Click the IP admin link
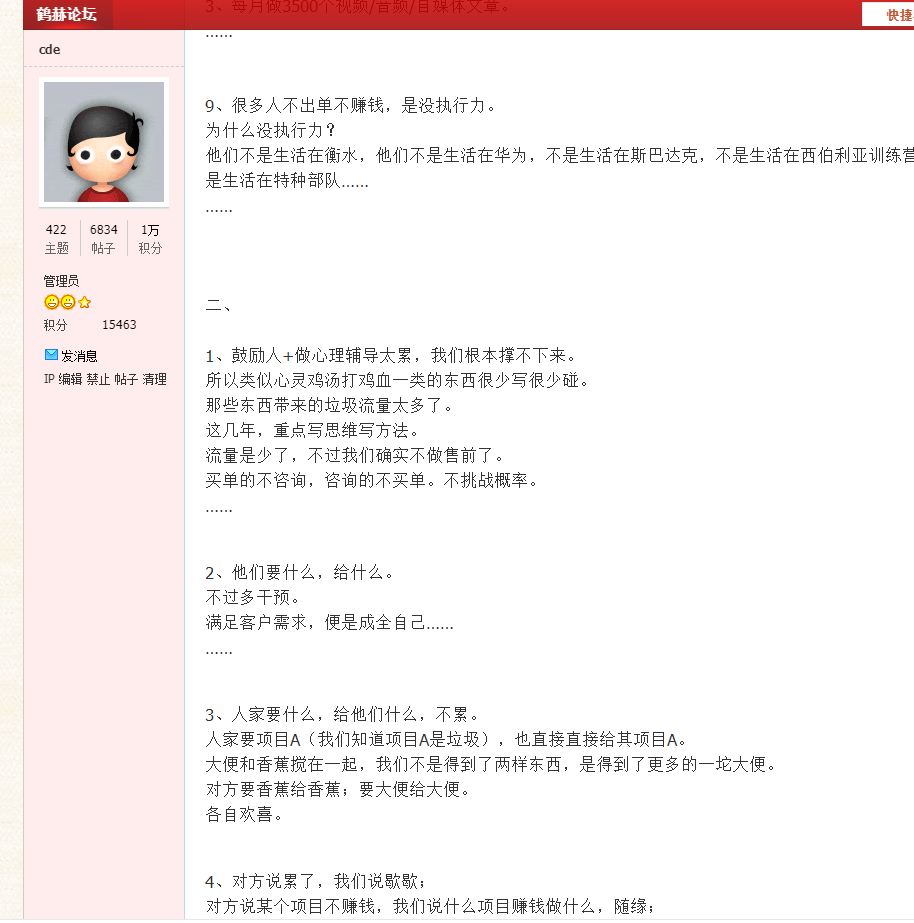Image resolution: width=914 pixels, height=923 pixels. 49,379
